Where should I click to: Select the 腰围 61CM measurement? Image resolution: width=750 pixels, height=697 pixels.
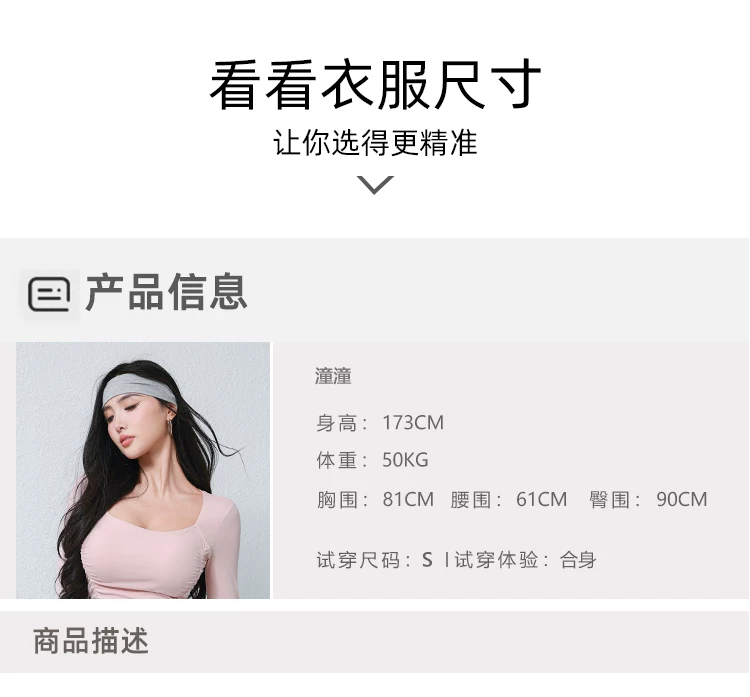pos(508,499)
